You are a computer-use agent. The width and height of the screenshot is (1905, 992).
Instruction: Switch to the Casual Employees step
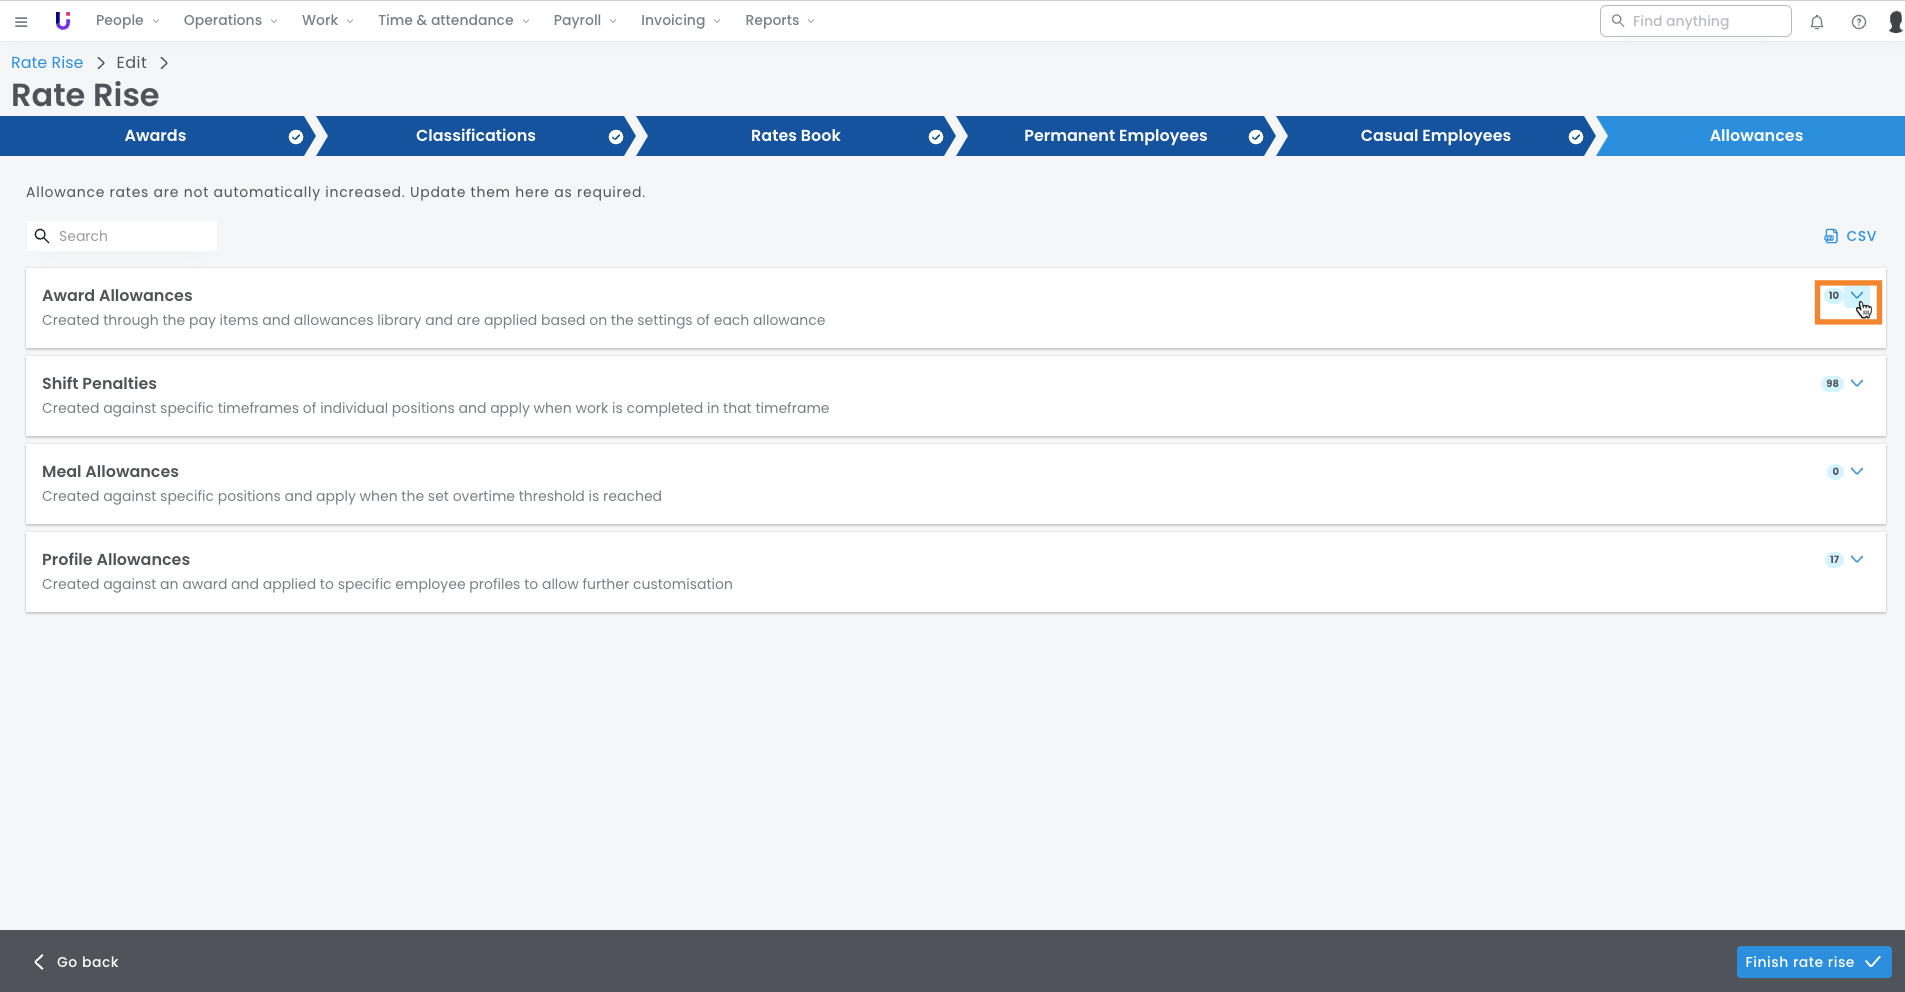click(x=1435, y=136)
